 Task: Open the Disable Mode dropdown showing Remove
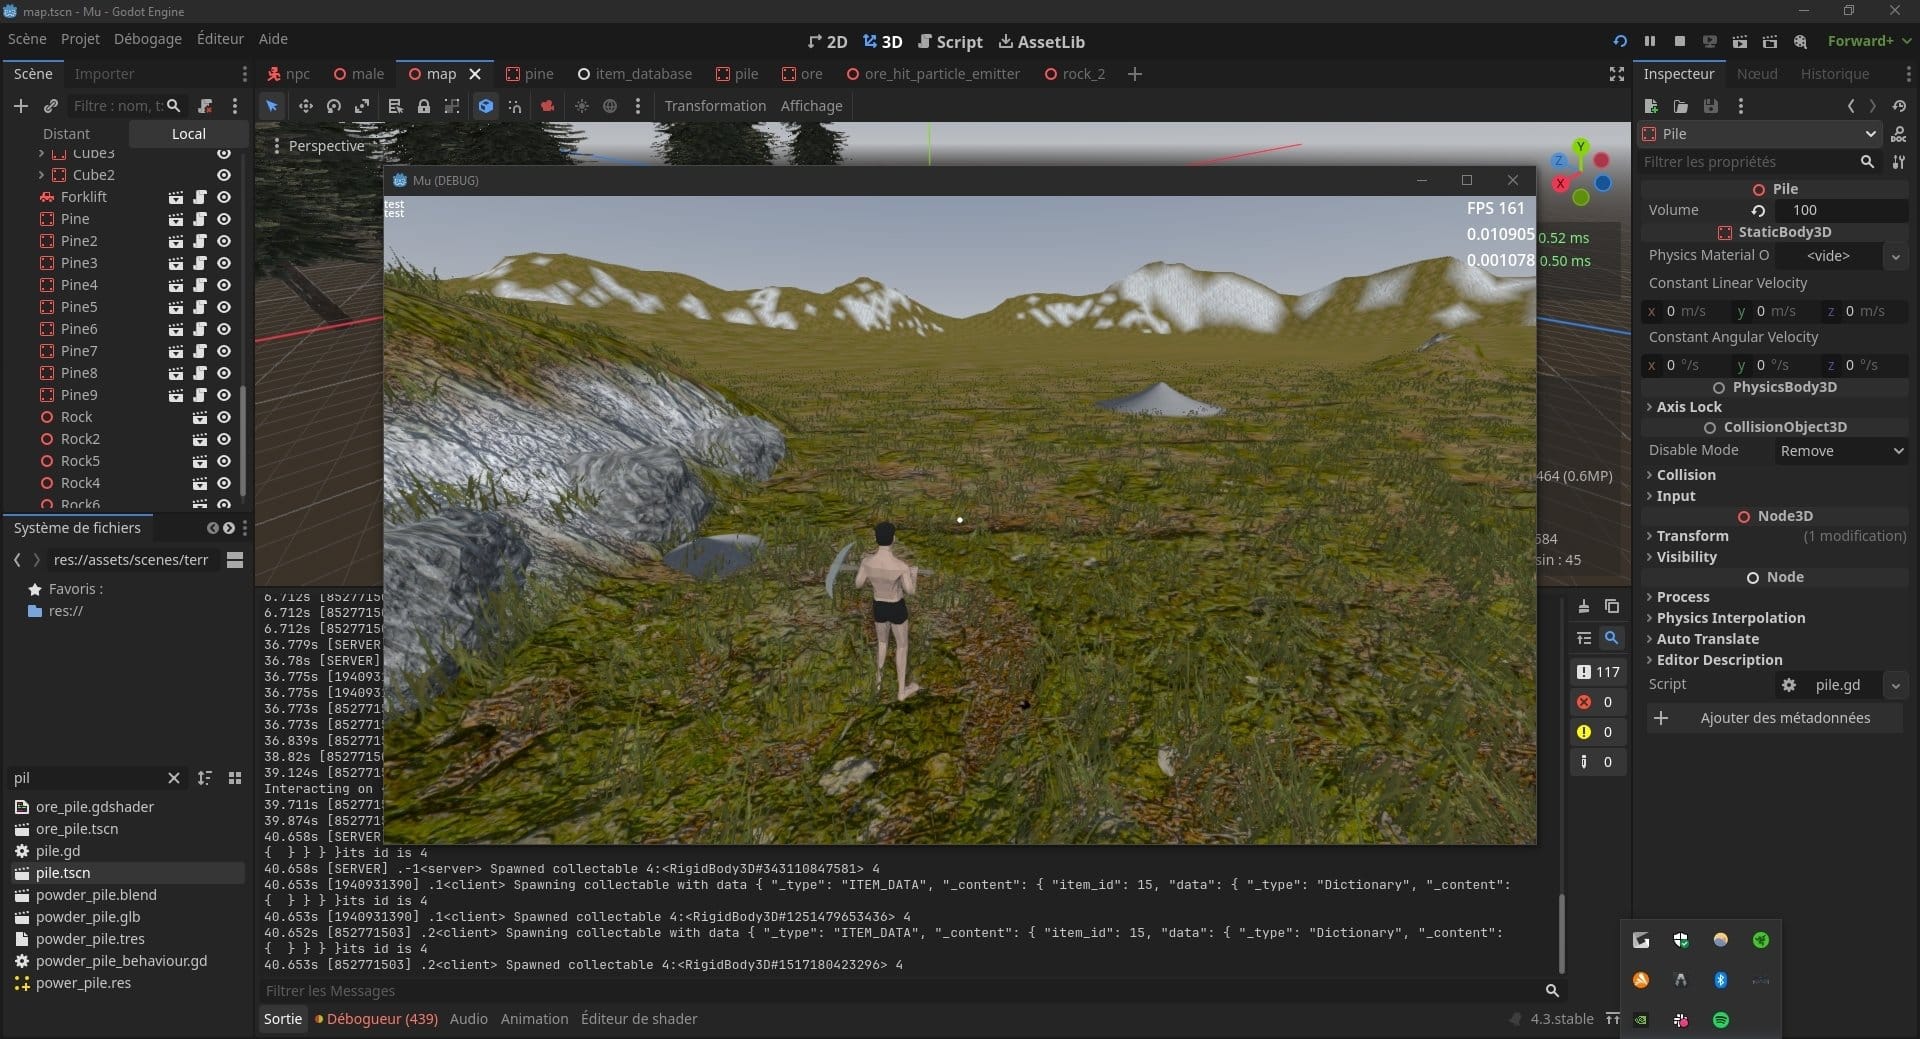point(1841,451)
